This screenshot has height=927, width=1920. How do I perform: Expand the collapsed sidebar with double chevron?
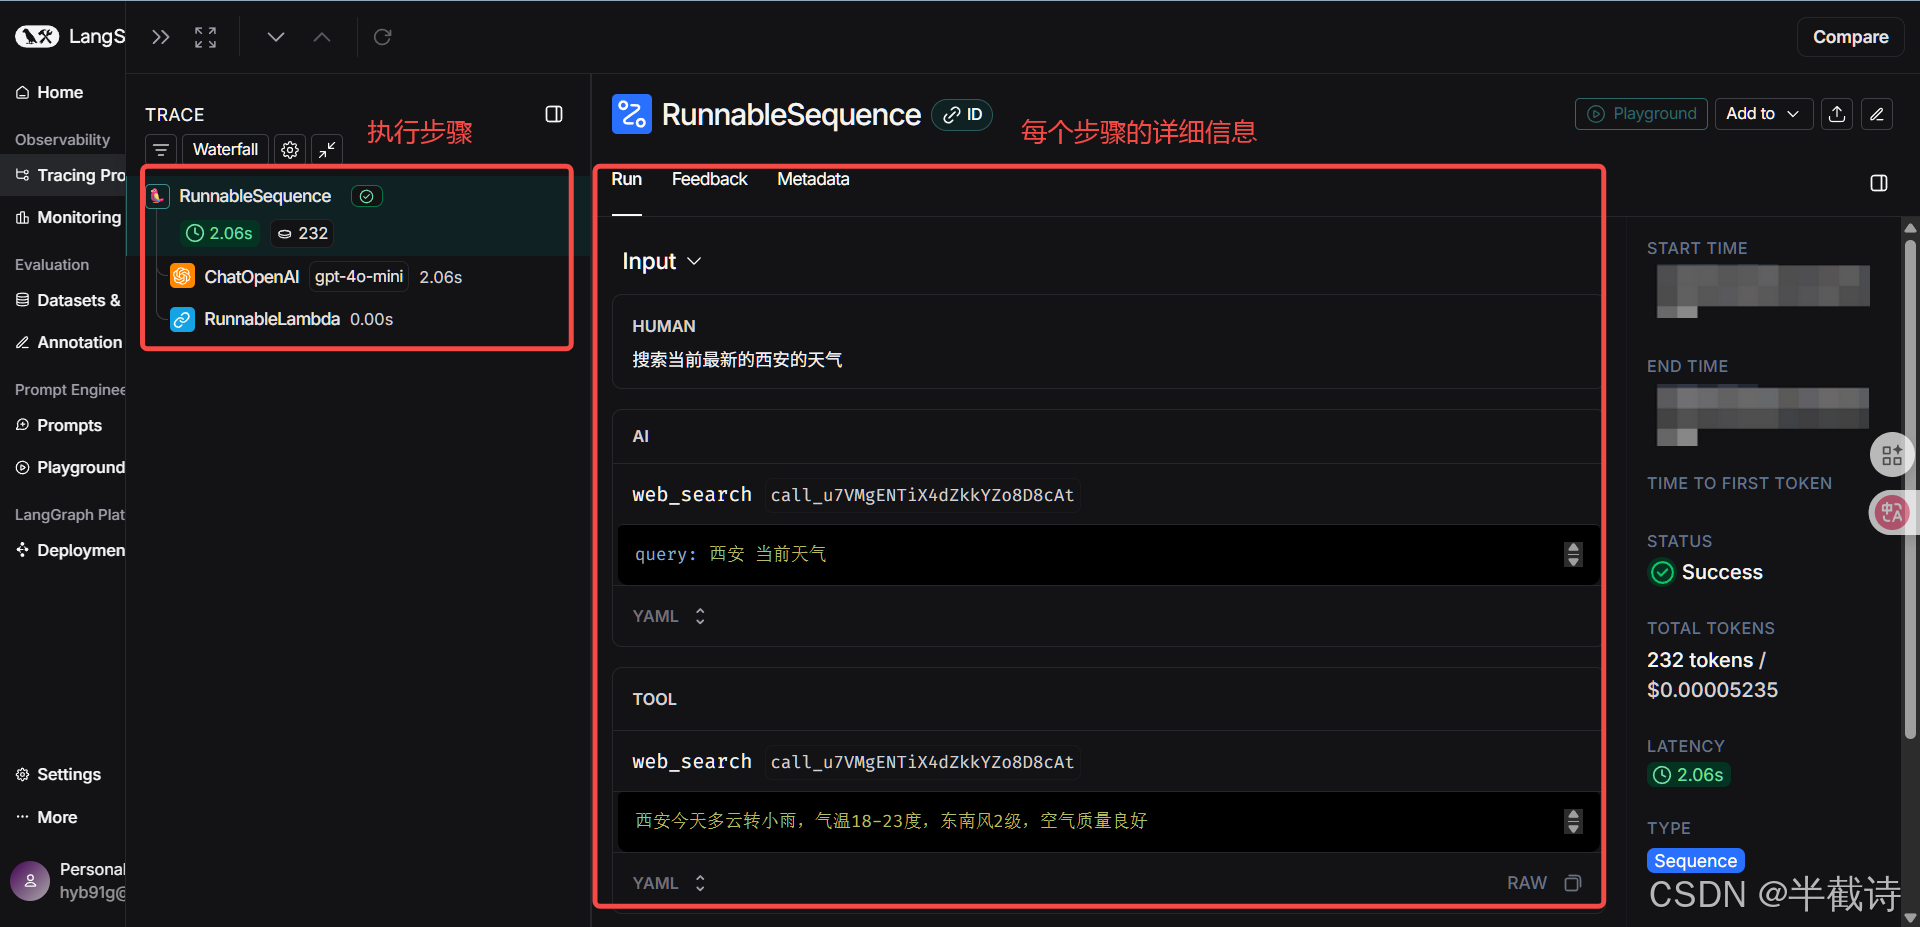(x=160, y=37)
